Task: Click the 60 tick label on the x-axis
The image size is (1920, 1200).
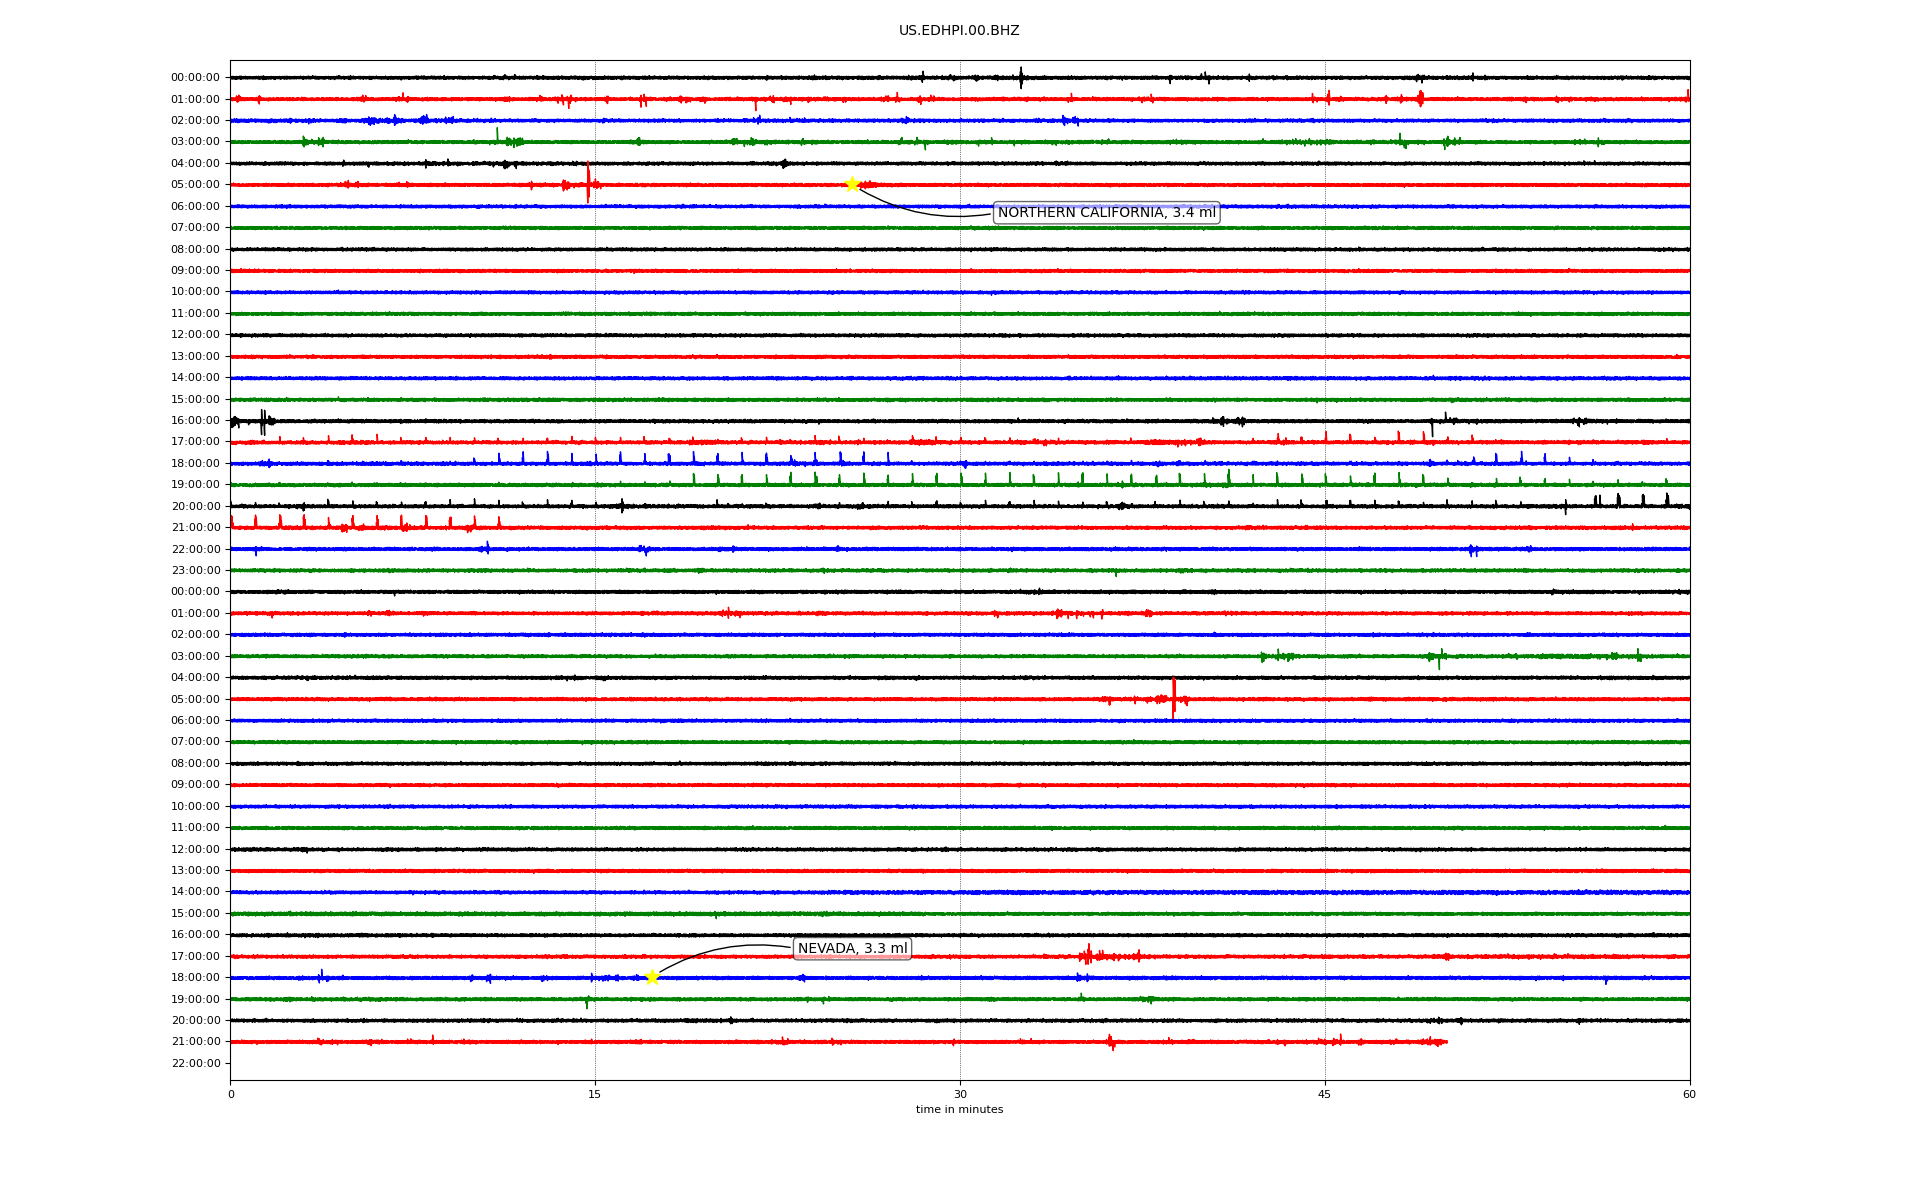Action: point(1689,1094)
